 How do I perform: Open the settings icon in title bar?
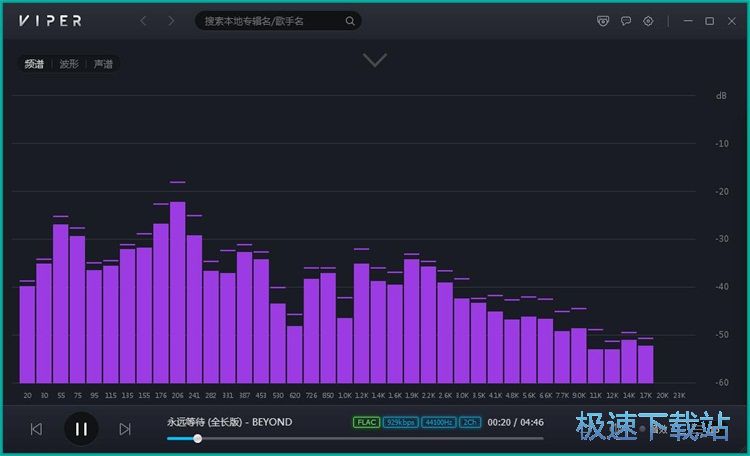coord(648,21)
